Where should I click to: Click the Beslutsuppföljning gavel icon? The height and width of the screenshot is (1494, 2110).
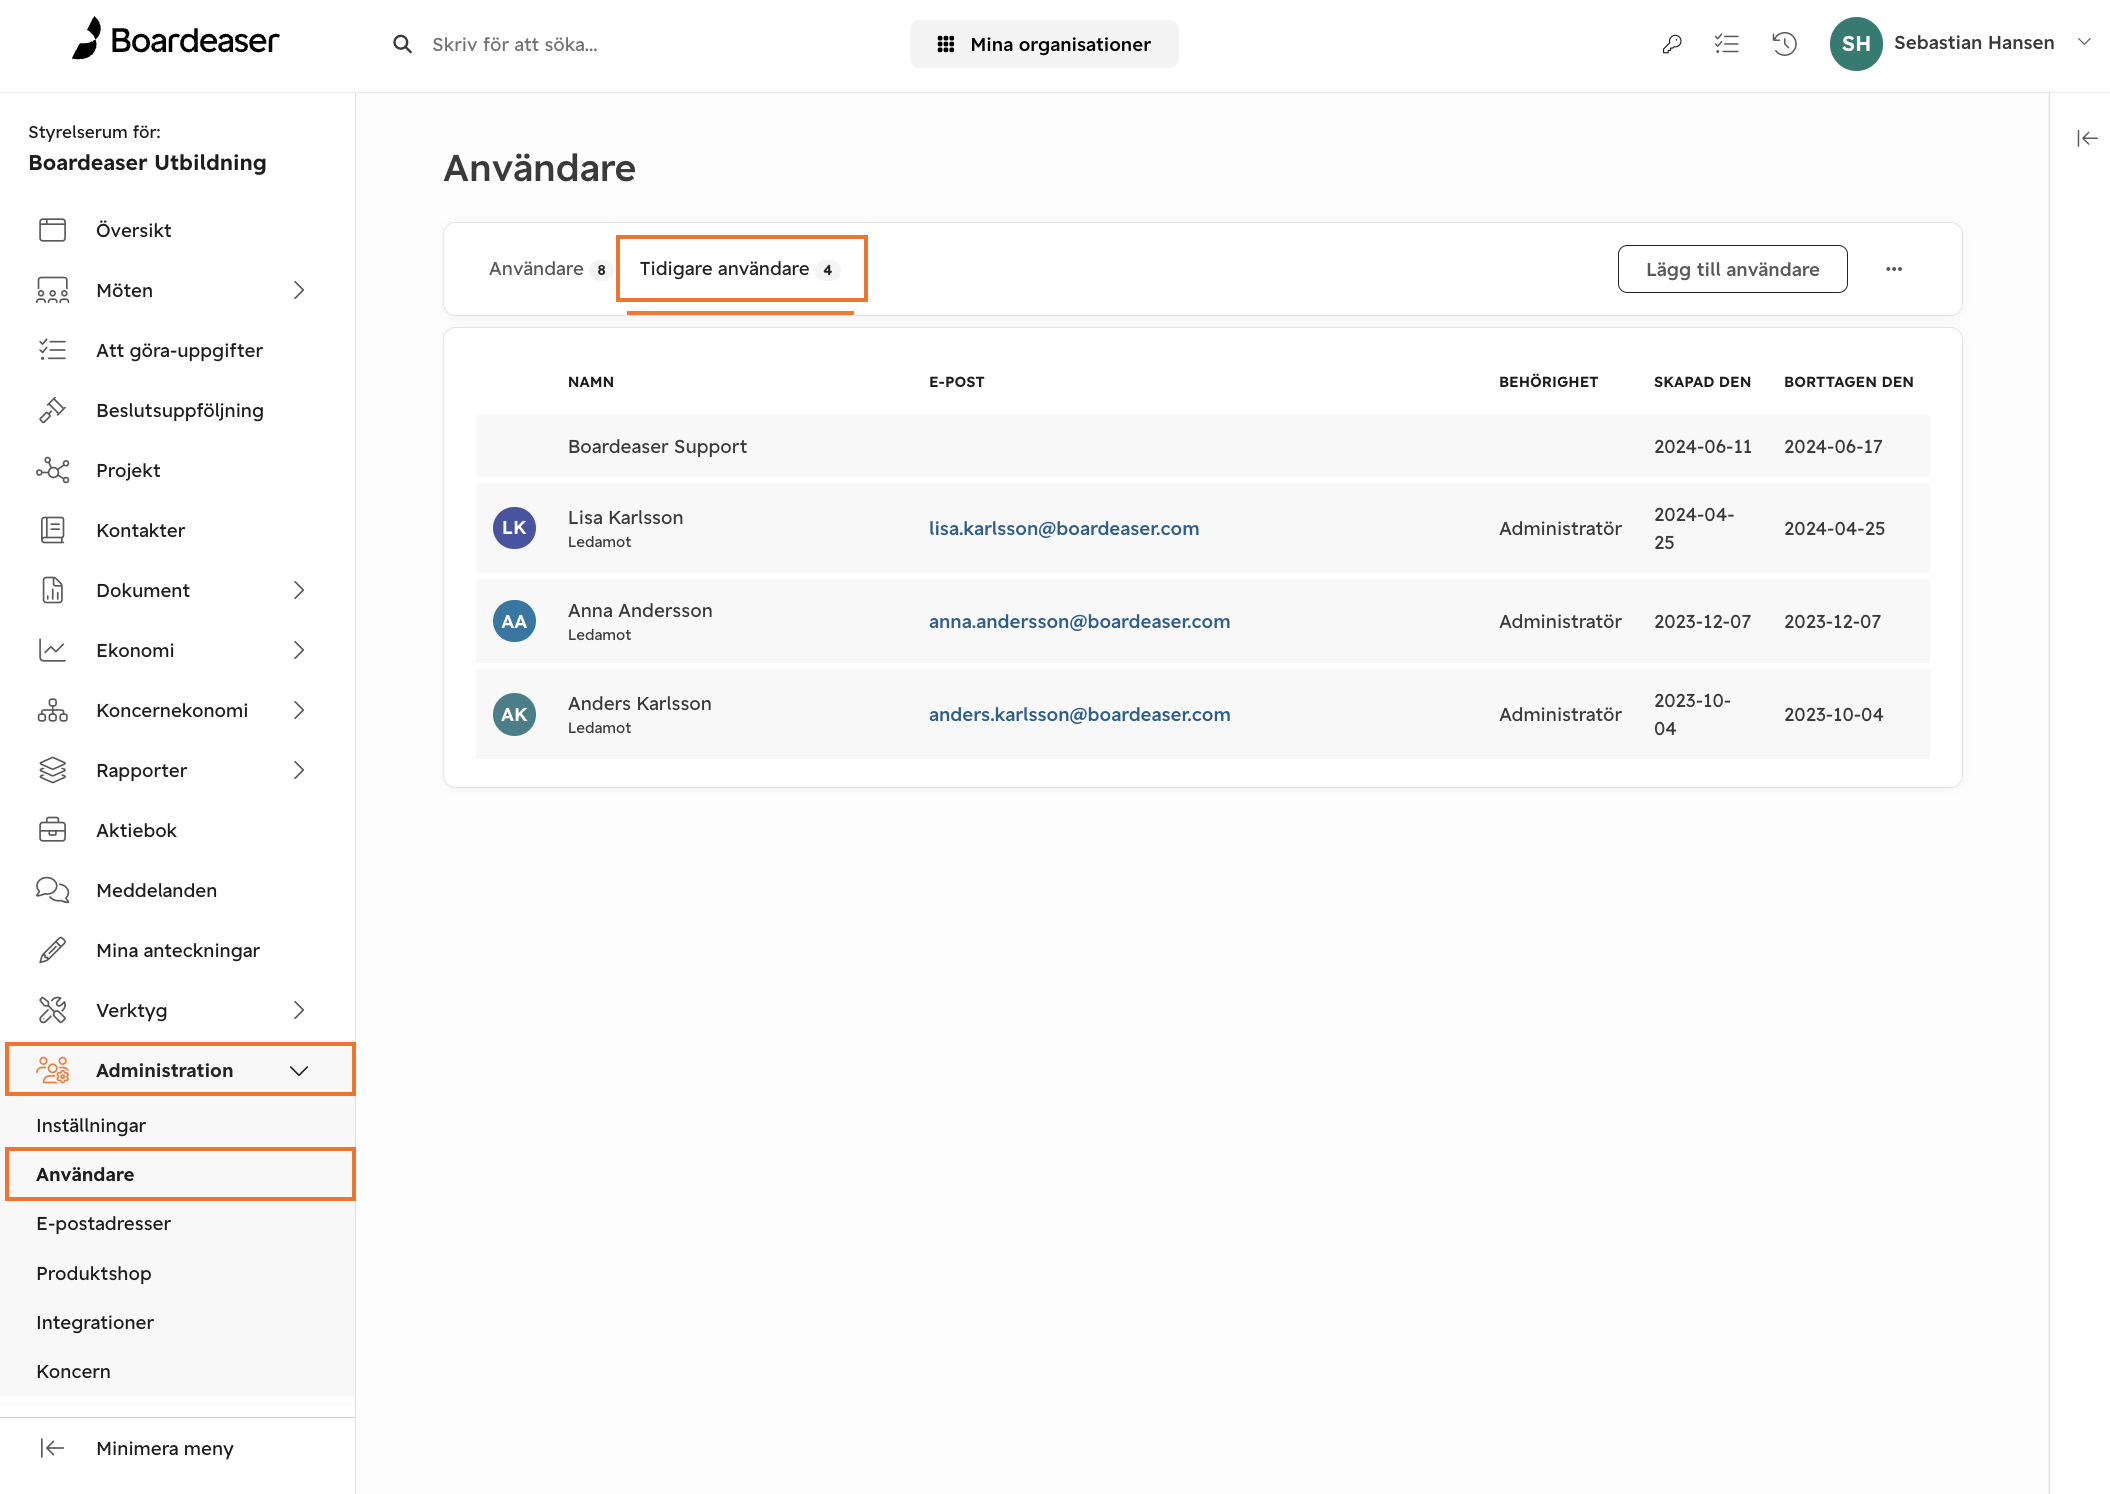point(53,410)
